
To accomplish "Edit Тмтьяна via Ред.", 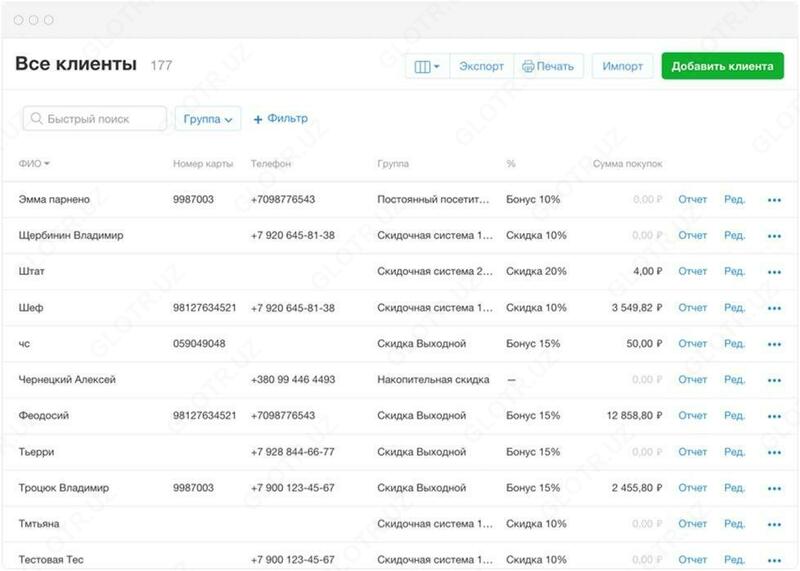I will 734,524.
